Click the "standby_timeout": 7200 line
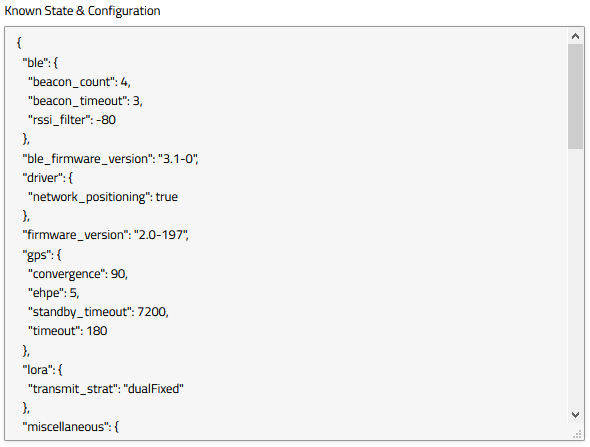The width and height of the screenshot is (590, 447). click(x=98, y=312)
